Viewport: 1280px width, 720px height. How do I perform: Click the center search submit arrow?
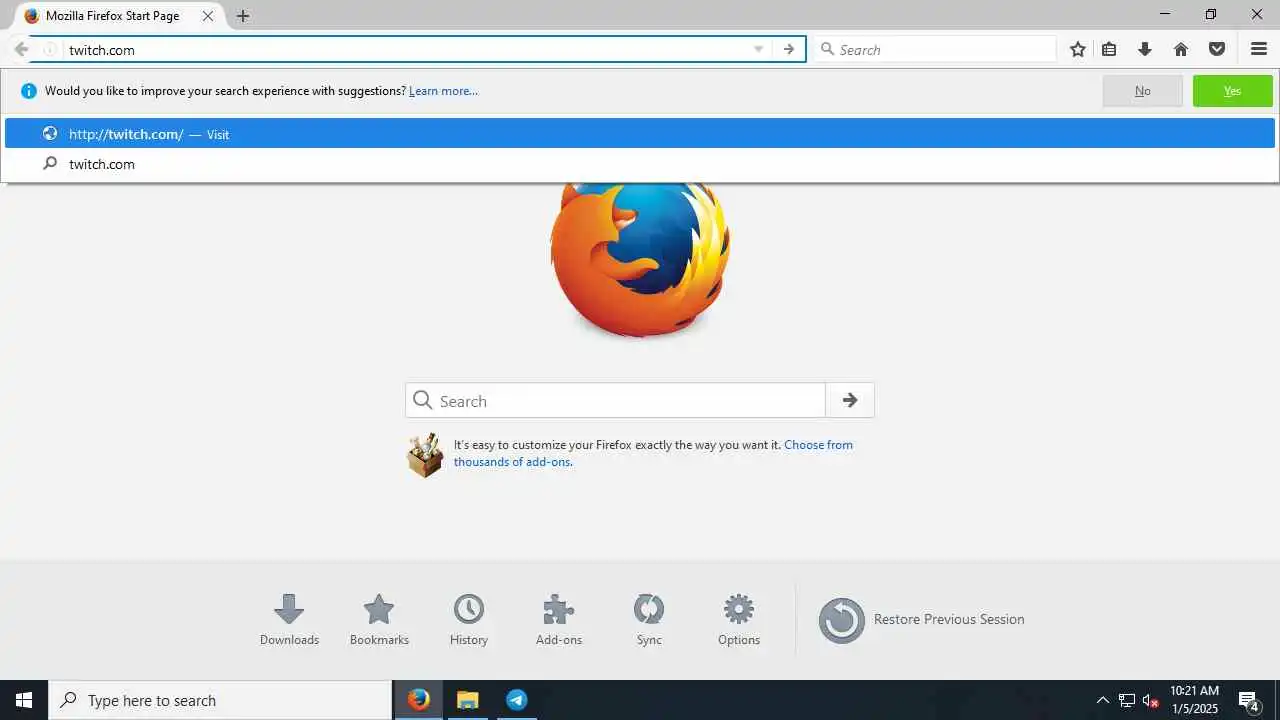point(850,400)
